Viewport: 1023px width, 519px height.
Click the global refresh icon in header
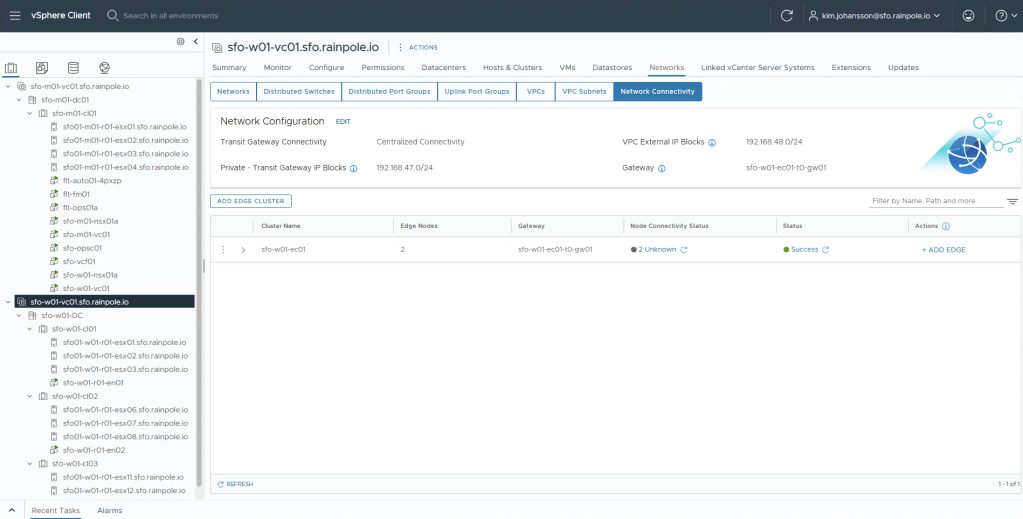point(786,16)
